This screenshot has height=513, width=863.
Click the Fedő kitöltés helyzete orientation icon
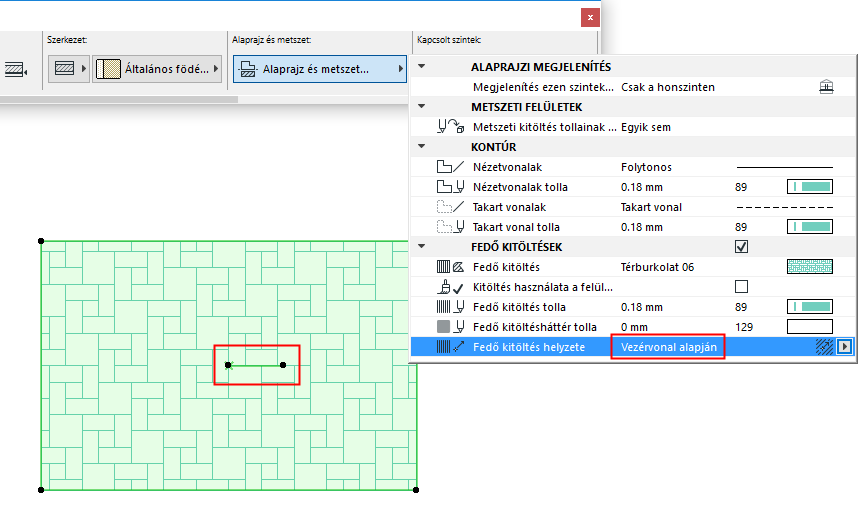coord(450,347)
